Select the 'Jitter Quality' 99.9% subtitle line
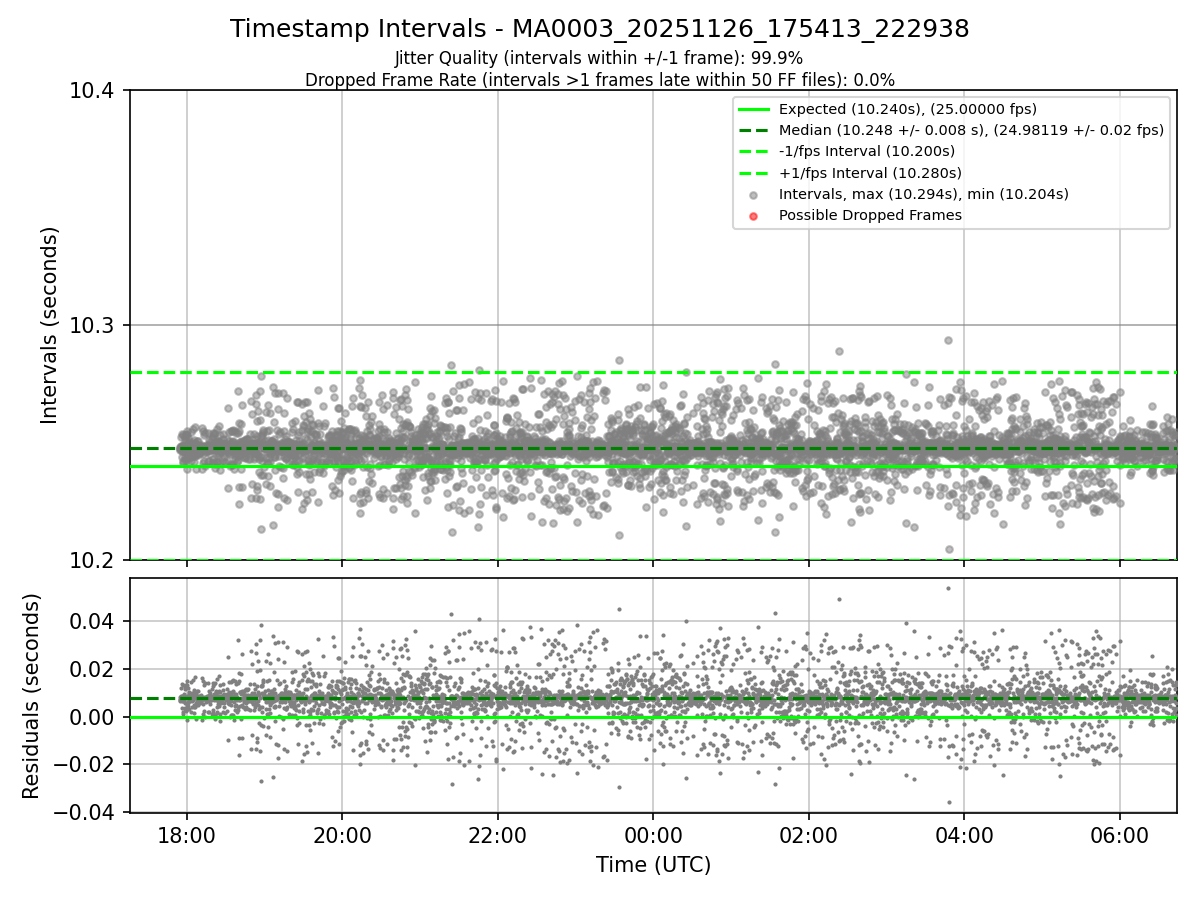The height and width of the screenshot is (900, 1200). 599,58
